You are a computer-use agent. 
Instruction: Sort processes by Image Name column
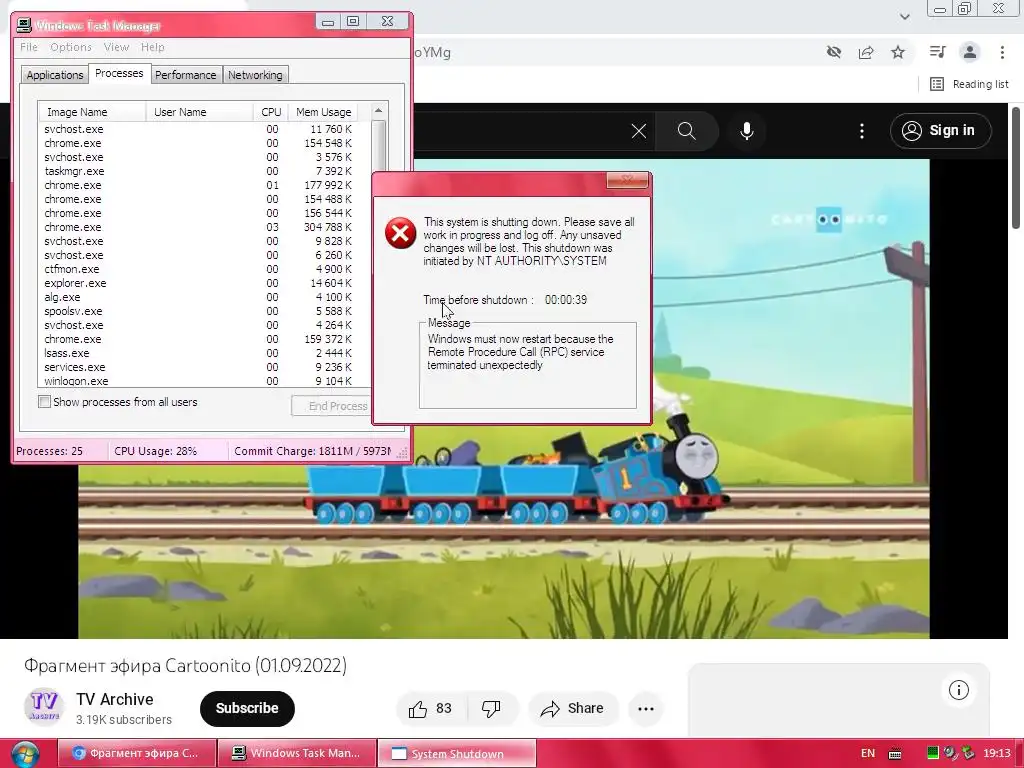[92, 112]
